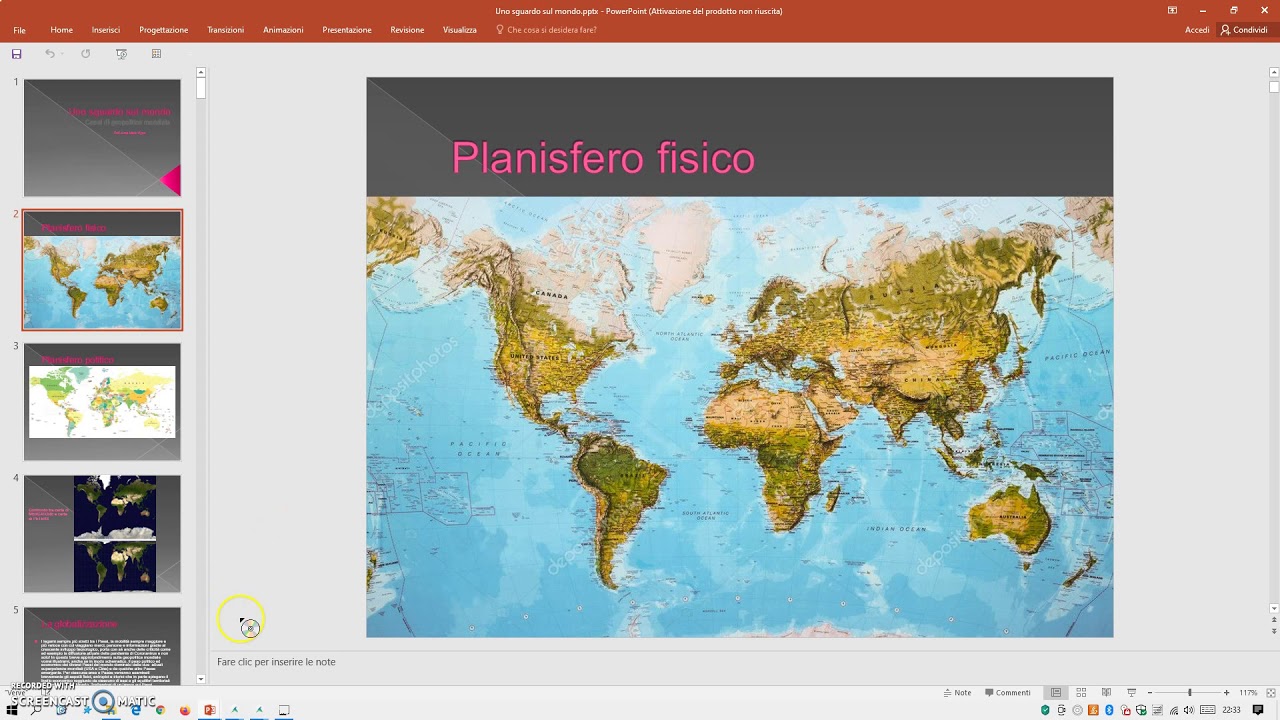The width and height of the screenshot is (1280, 720).
Task: Click the zoom slider handle
Action: pyautogui.click(x=1190, y=692)
